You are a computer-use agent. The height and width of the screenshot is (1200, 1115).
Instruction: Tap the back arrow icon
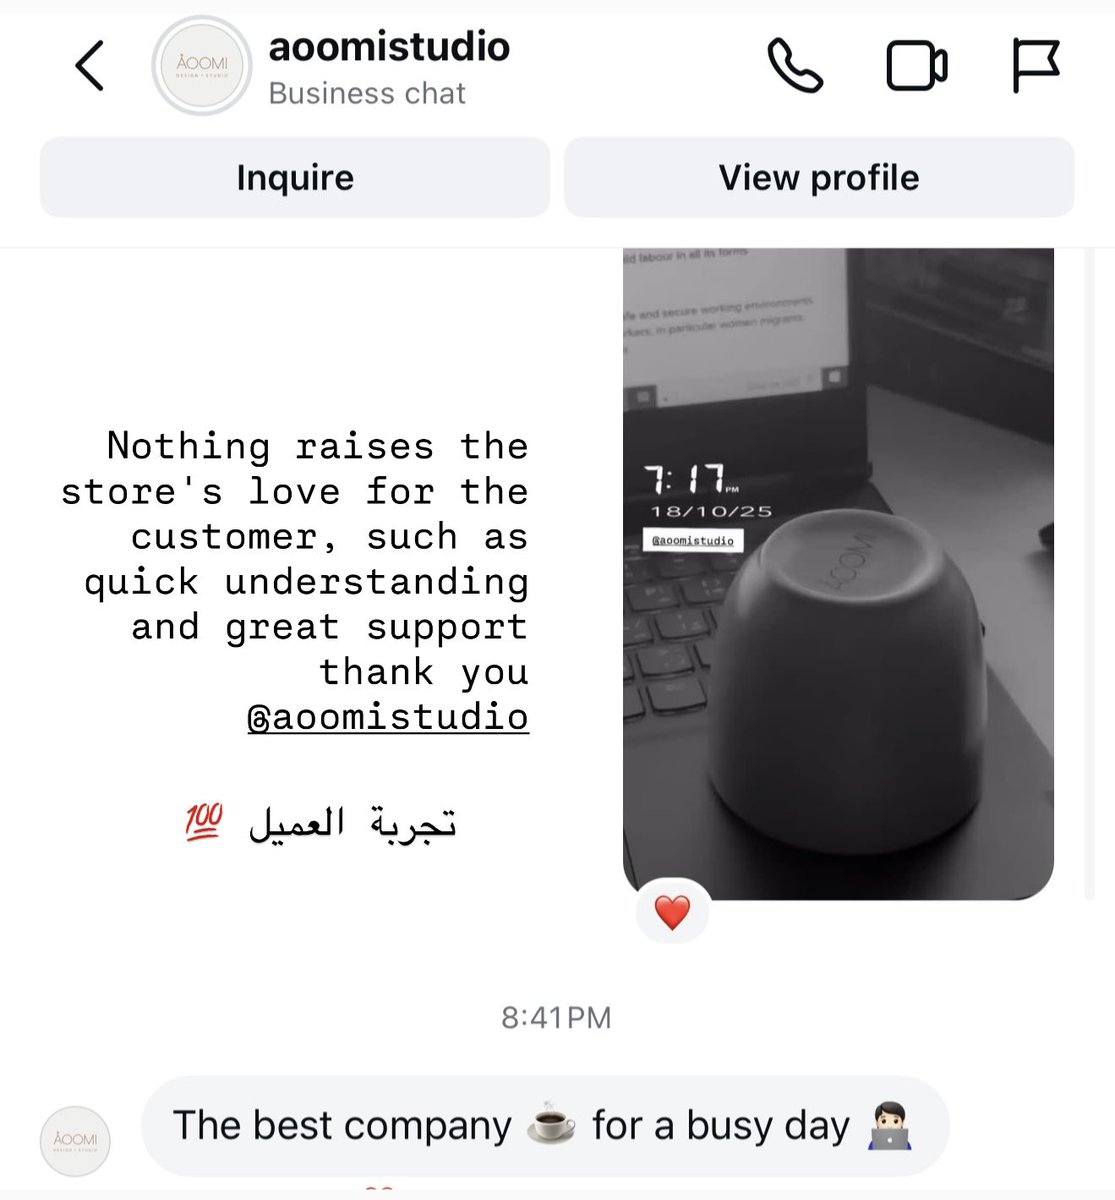[x=90, y=67]
